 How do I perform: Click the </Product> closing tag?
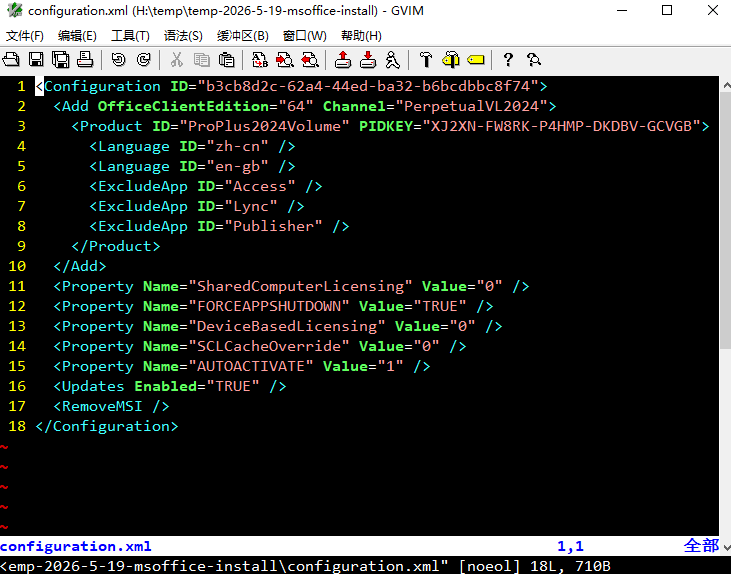[116, 246]
